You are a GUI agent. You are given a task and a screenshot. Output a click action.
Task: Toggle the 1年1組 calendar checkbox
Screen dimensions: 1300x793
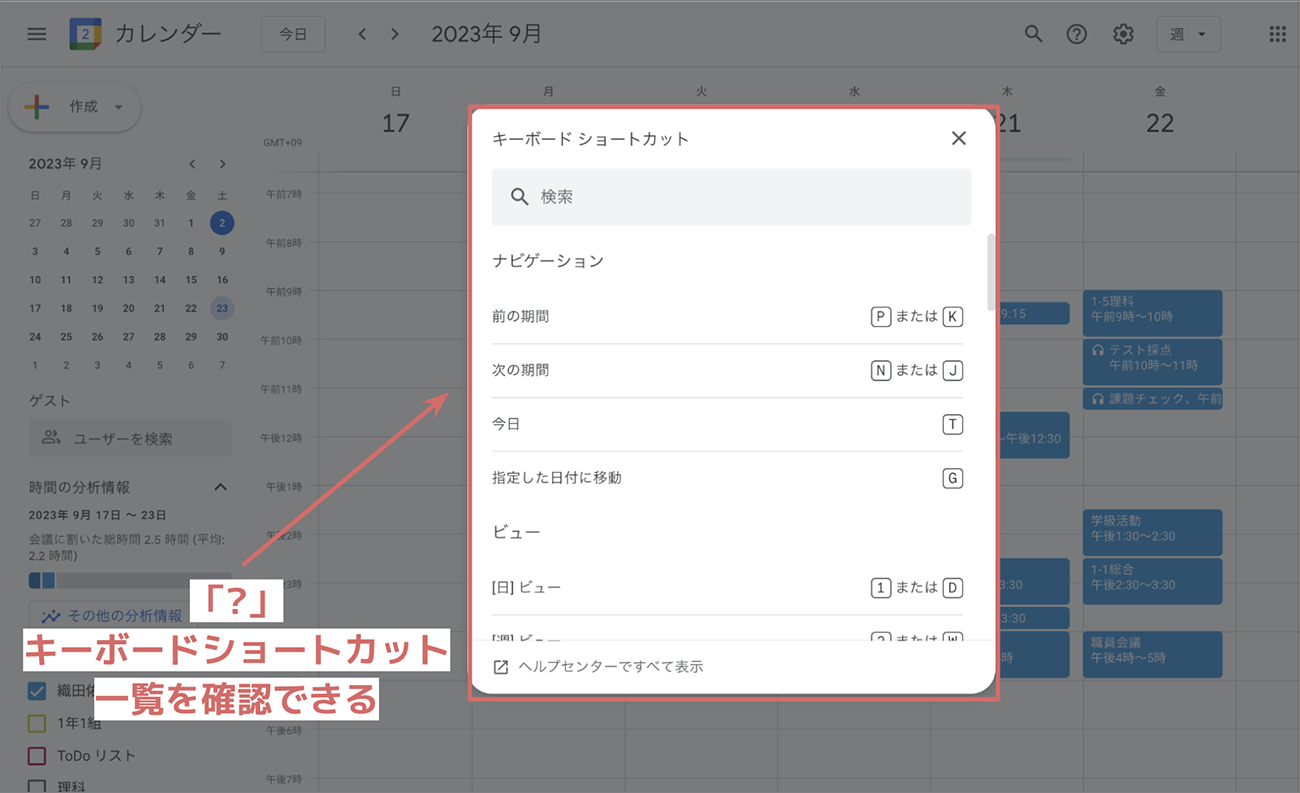[x=37, y=723]
